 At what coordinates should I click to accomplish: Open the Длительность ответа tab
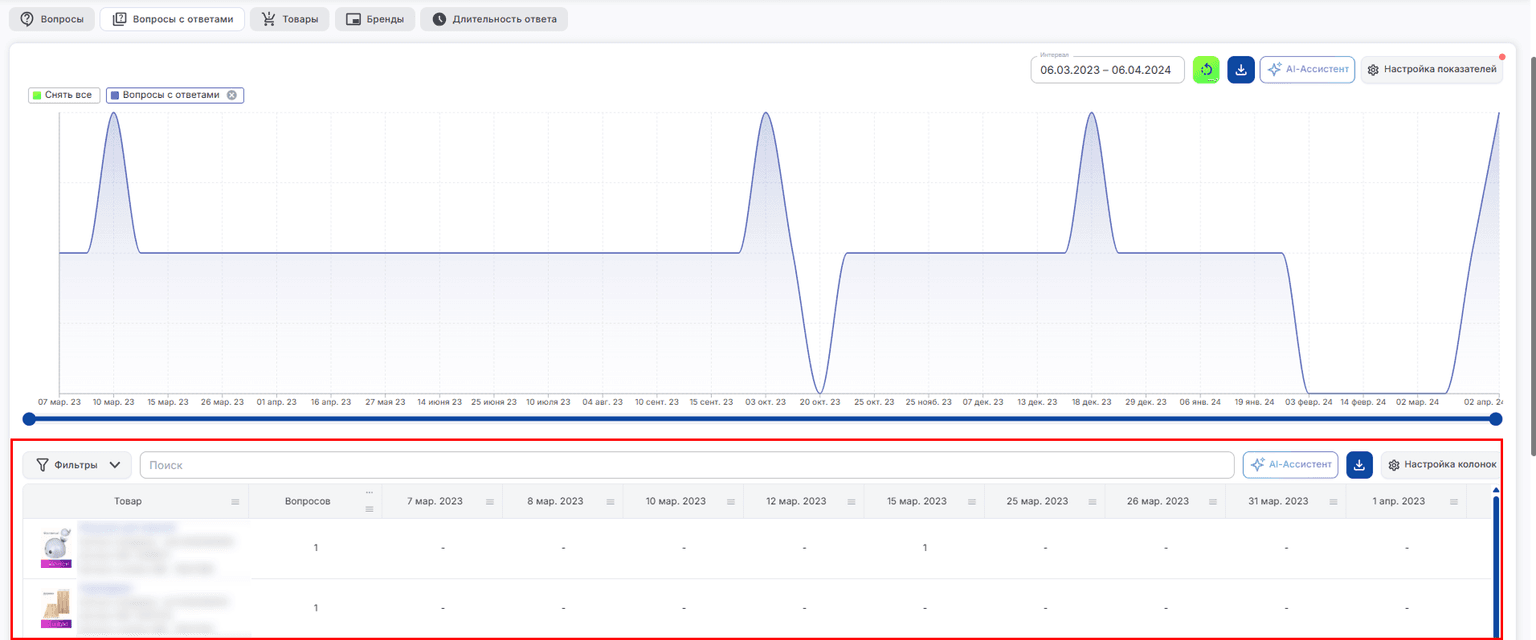coord(494,19)
